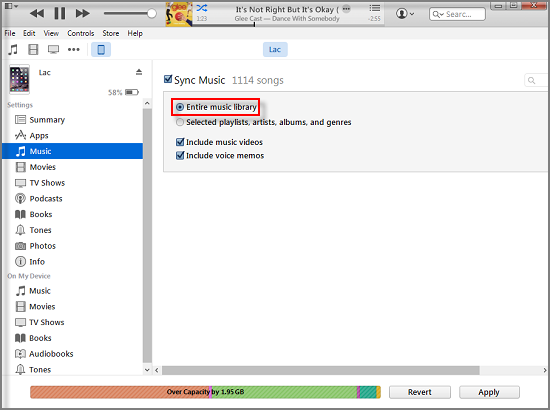Click the top Search field

(x=457, y=14)
